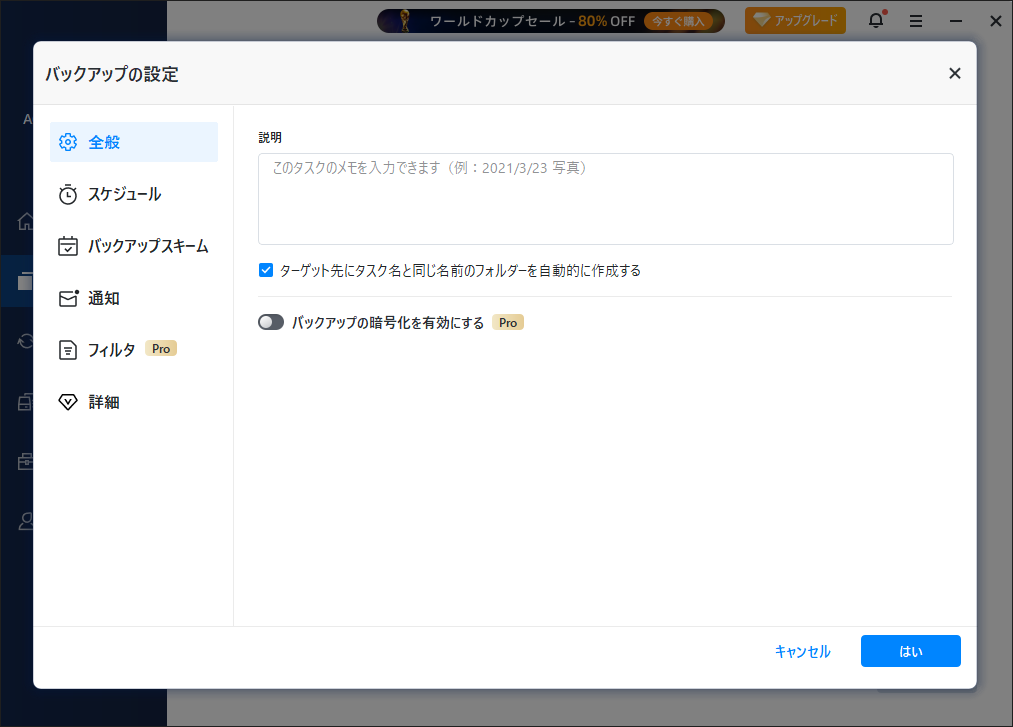This screenshot has height=727, width=1013.
Task: Click the アップグレード upgrade button
Action: click(795, 21)
